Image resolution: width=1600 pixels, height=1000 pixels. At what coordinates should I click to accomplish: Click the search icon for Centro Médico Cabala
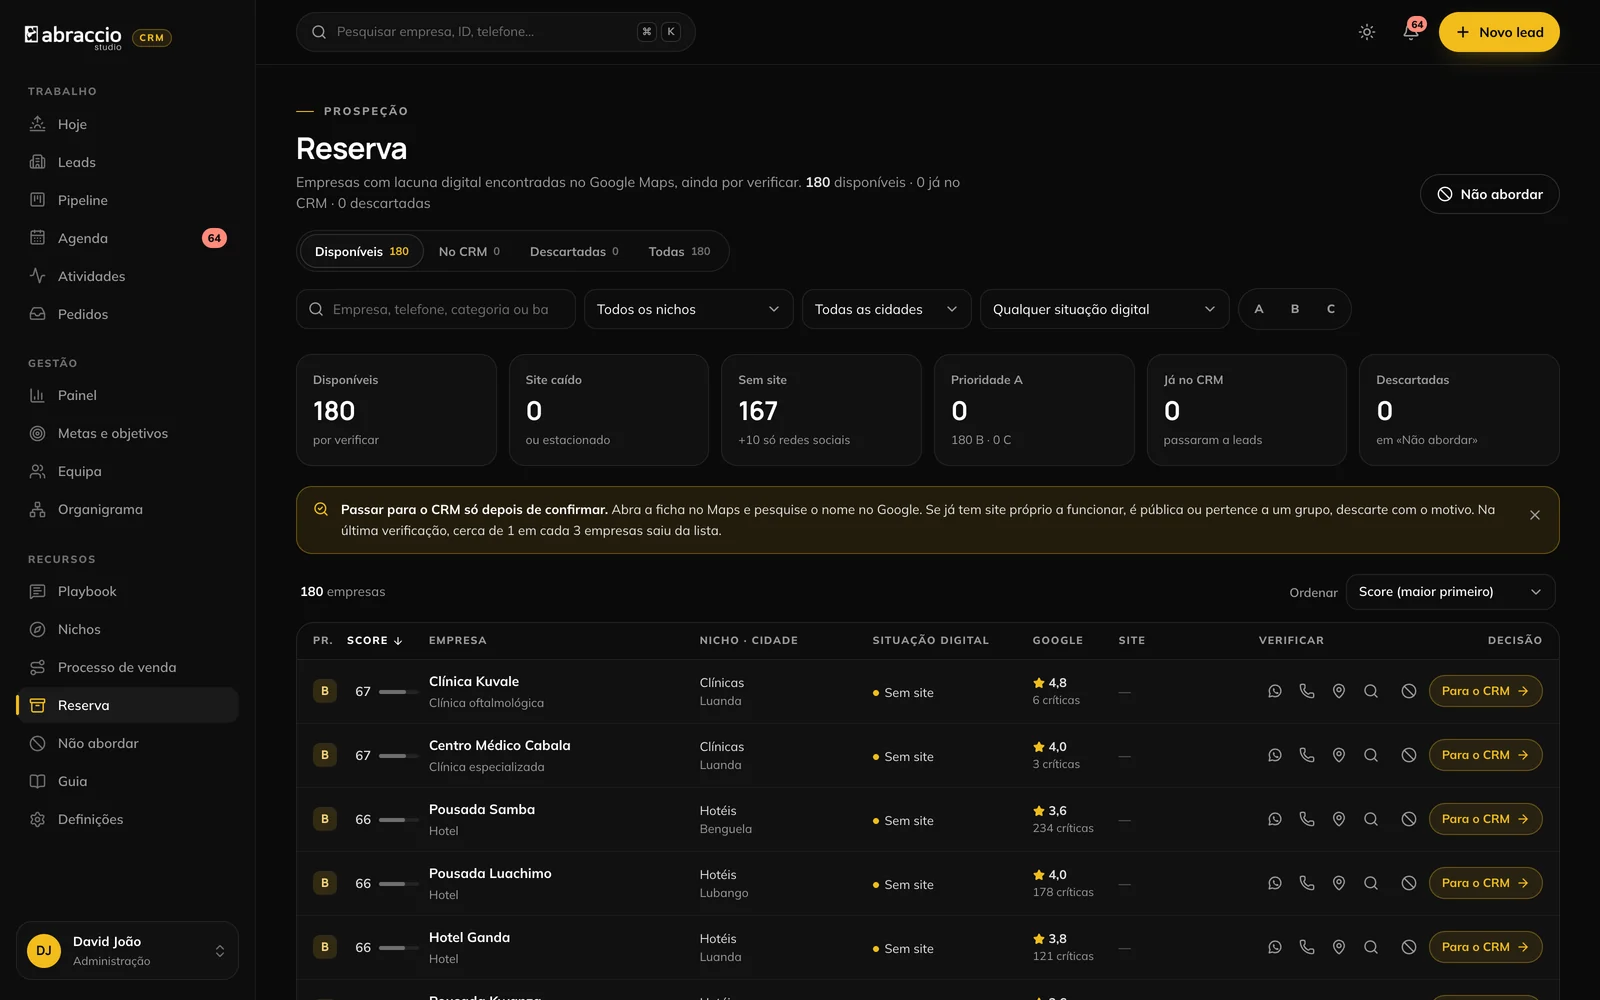[1371, 755]
